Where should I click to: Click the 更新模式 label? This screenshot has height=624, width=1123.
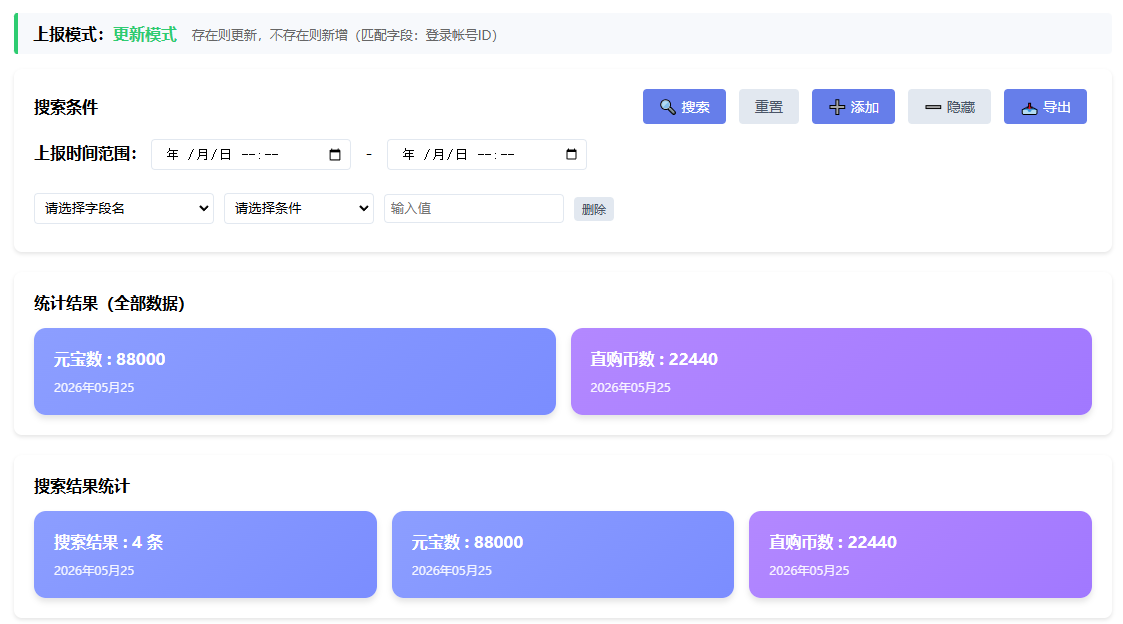[145, 34]
